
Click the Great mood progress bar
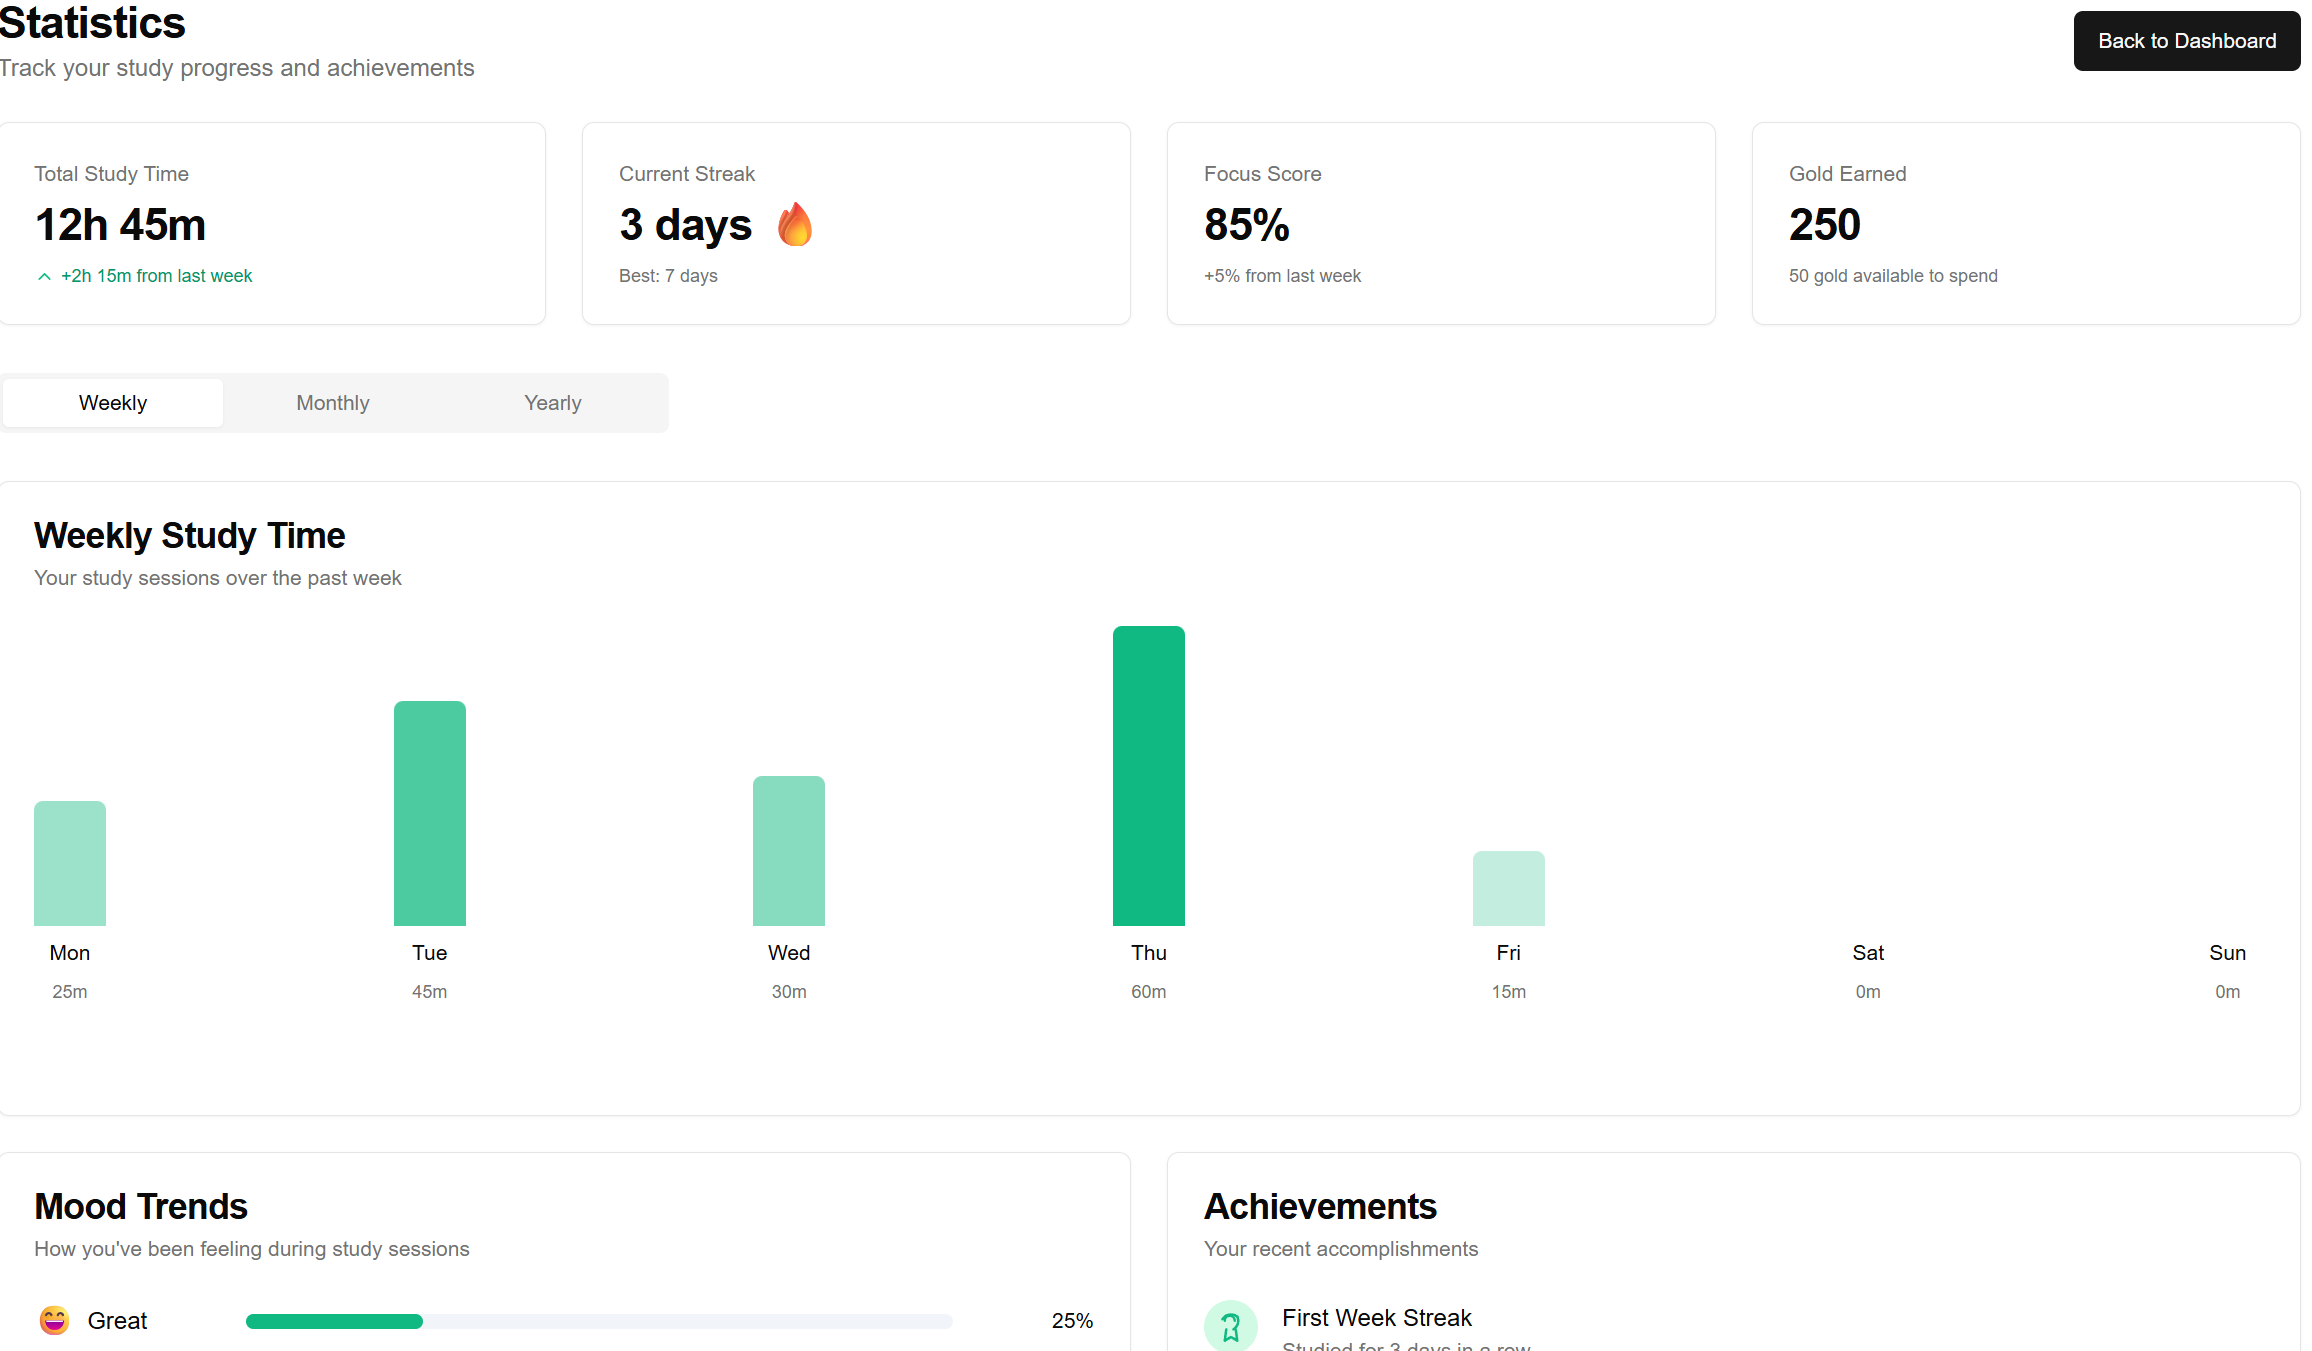[598, 1320]
